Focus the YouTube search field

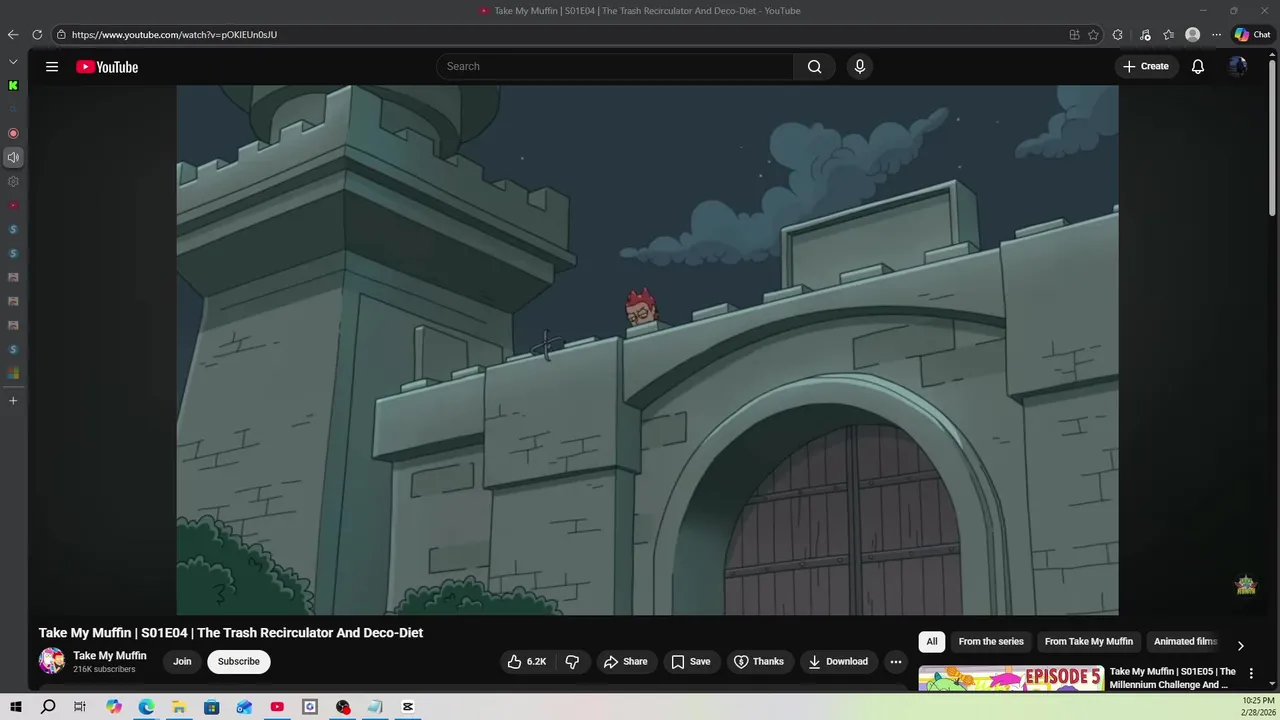pos(615,67)
